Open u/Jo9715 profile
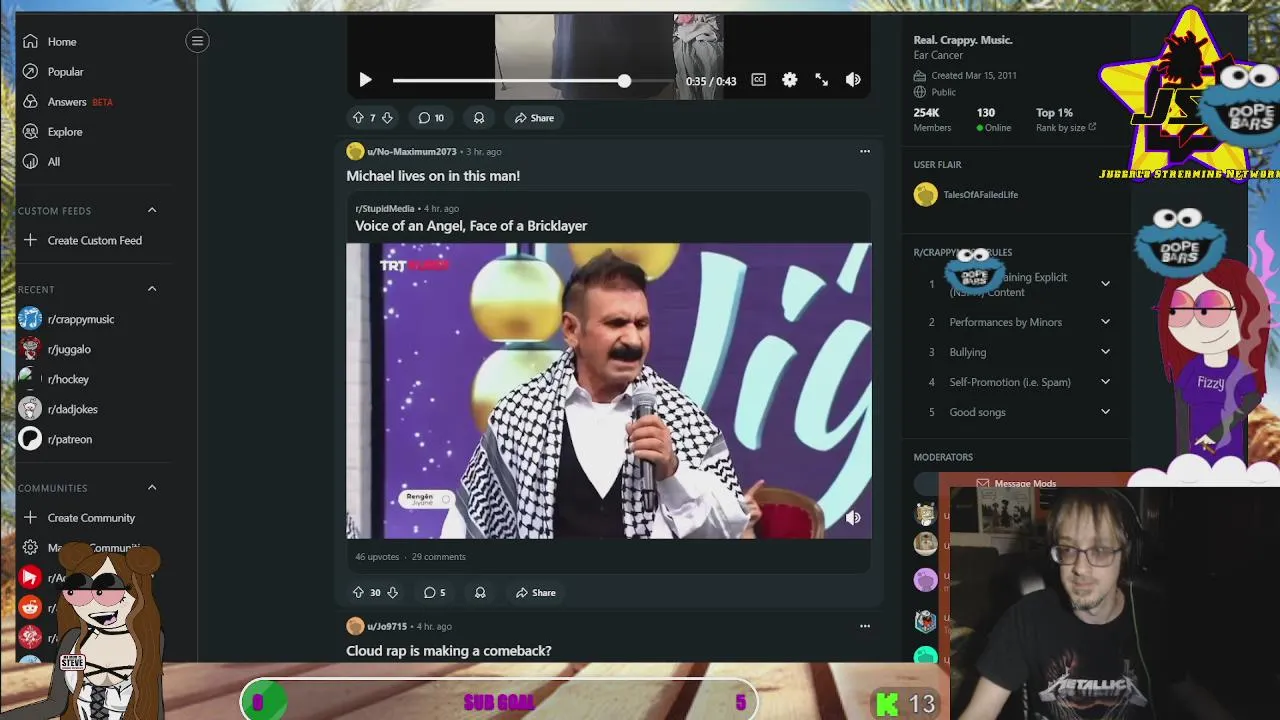1280x720 pixels. pos(387,627)
